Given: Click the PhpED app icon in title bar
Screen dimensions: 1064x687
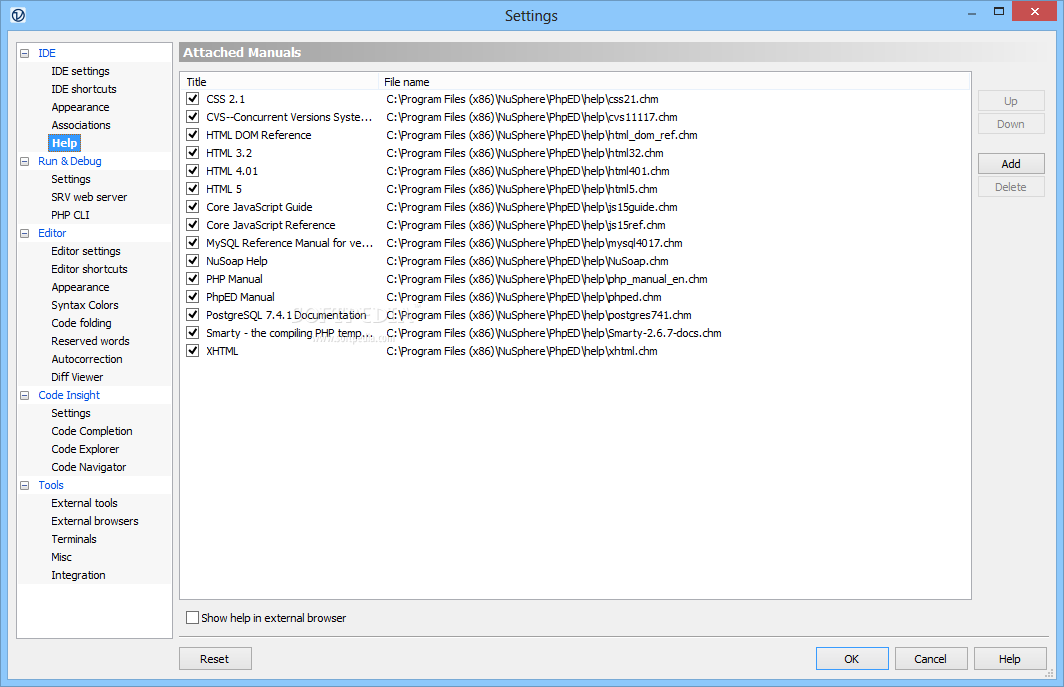Looking at the screenshot, I should 18,15.
